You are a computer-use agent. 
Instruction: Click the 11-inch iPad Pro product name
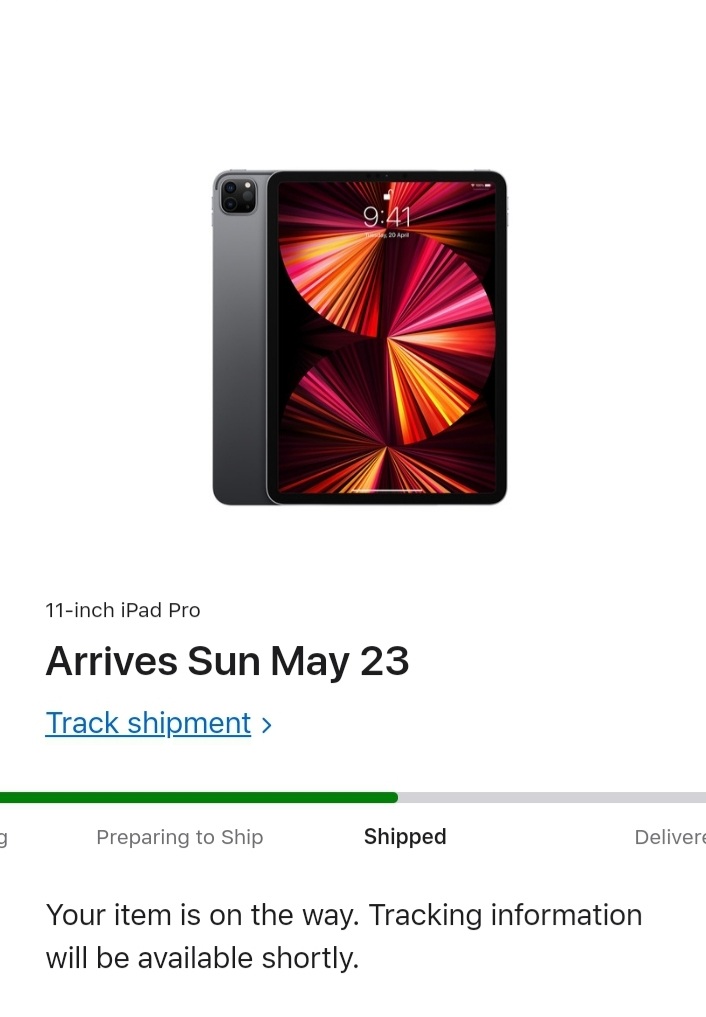123,610
